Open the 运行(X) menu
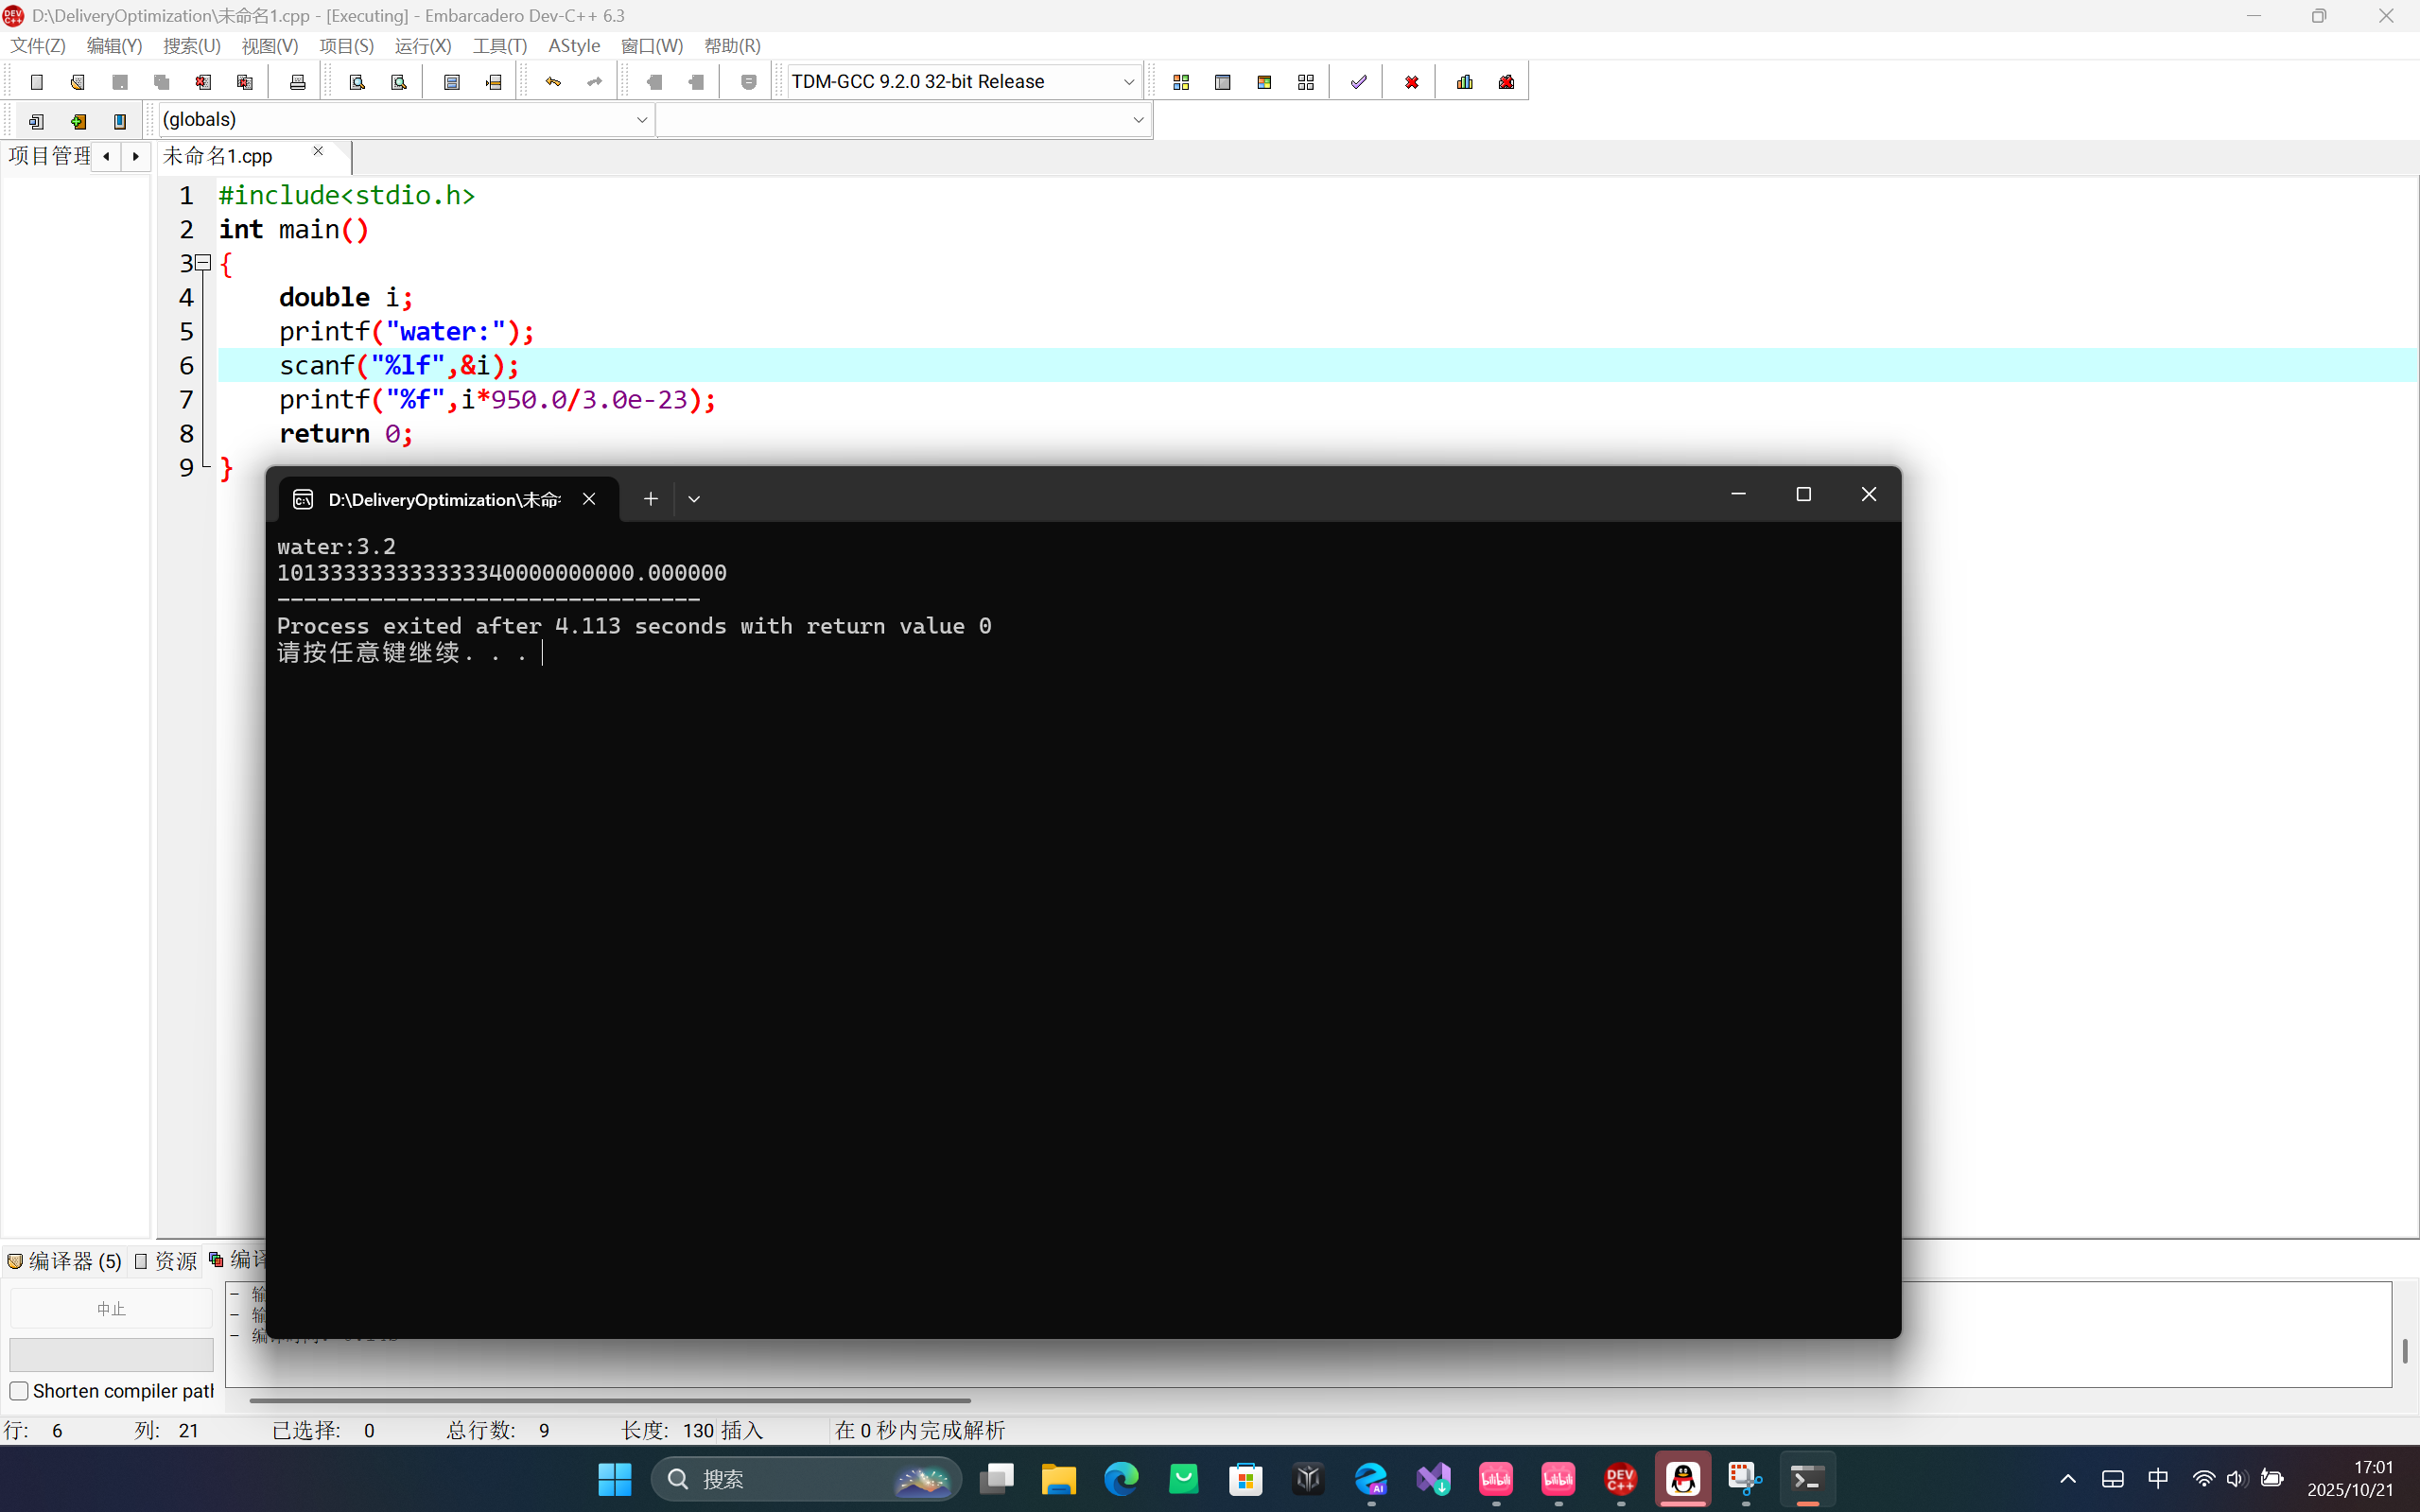 click(x=422, y=46)
